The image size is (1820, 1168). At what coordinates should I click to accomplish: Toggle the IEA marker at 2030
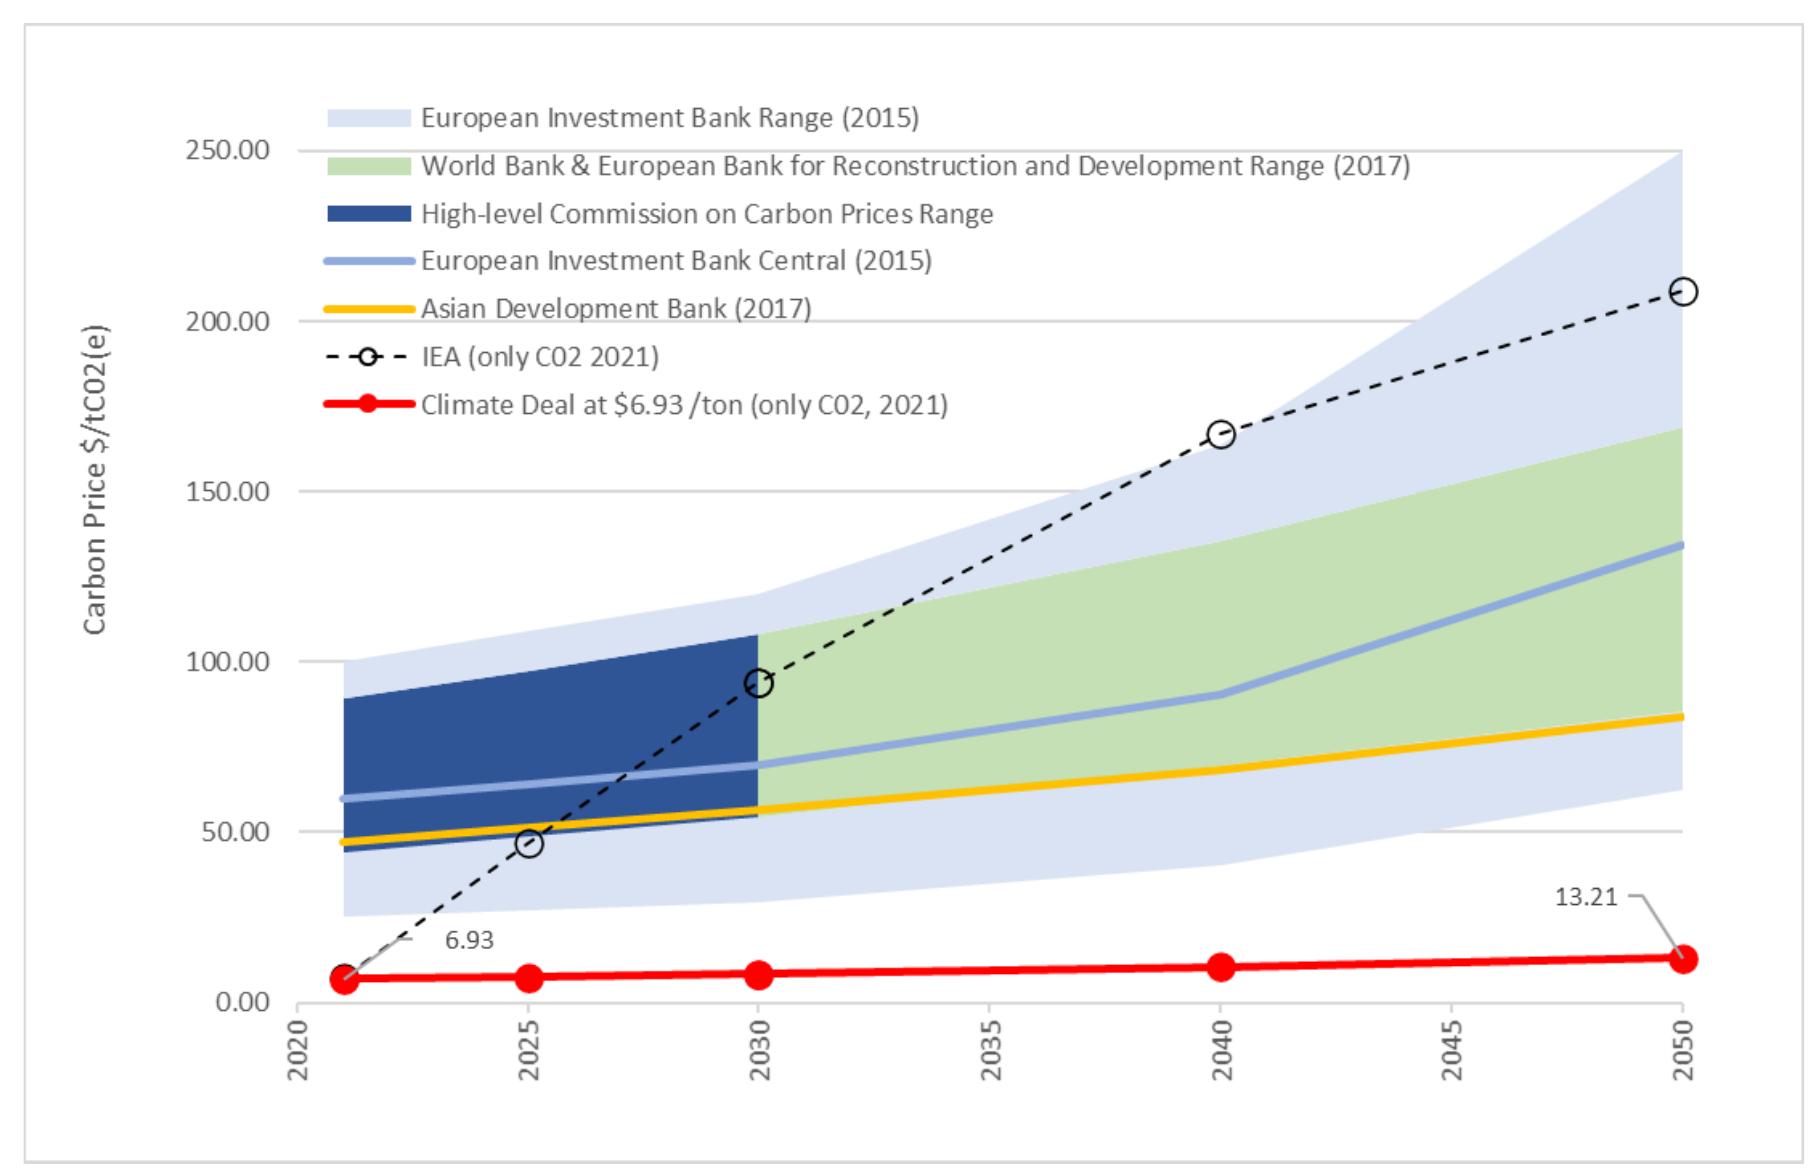pyautogui.click(x=760, y=684)
